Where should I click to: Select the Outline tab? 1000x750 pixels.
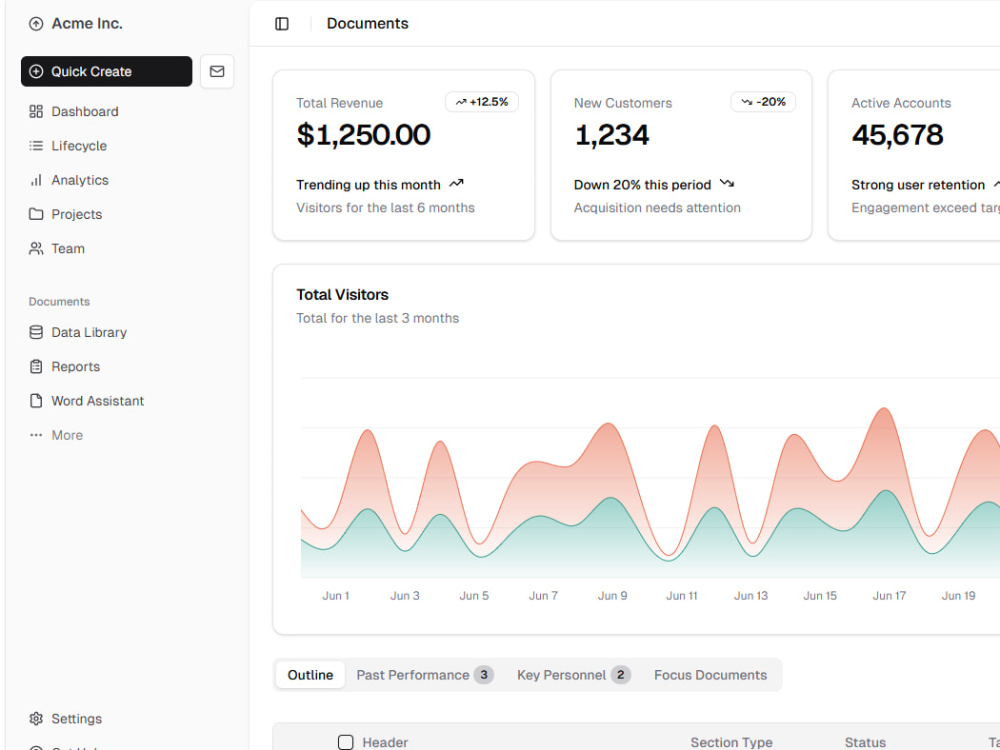click(310, 675)
